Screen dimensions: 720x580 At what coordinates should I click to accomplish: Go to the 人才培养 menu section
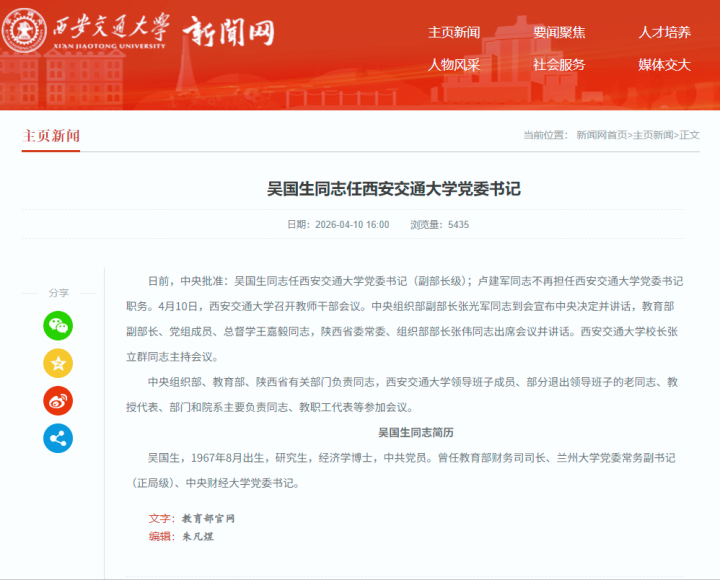pos(664,32)
